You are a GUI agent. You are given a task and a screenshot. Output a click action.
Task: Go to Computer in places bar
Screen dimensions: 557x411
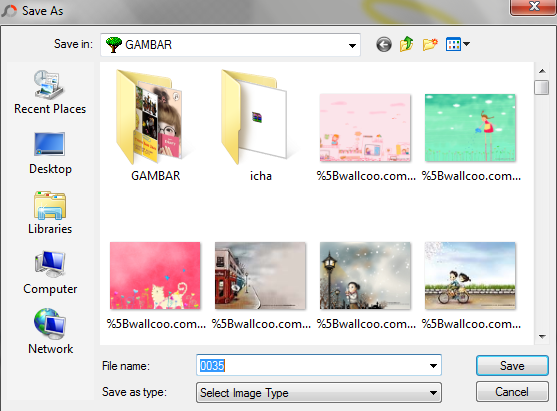[x=50, y=273]
